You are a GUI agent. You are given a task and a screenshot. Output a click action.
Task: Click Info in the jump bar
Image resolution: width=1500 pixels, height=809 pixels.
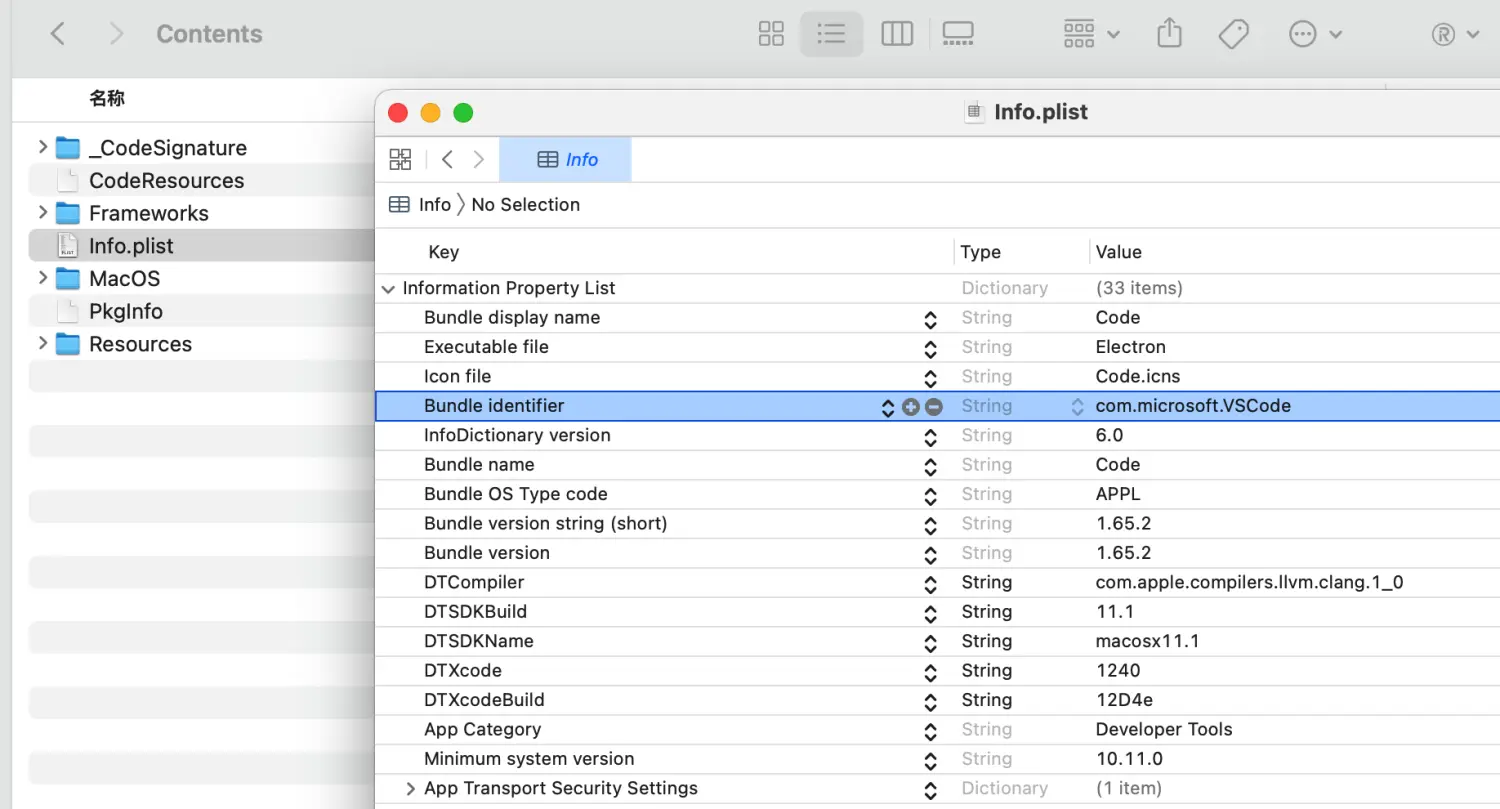(434, 204)
